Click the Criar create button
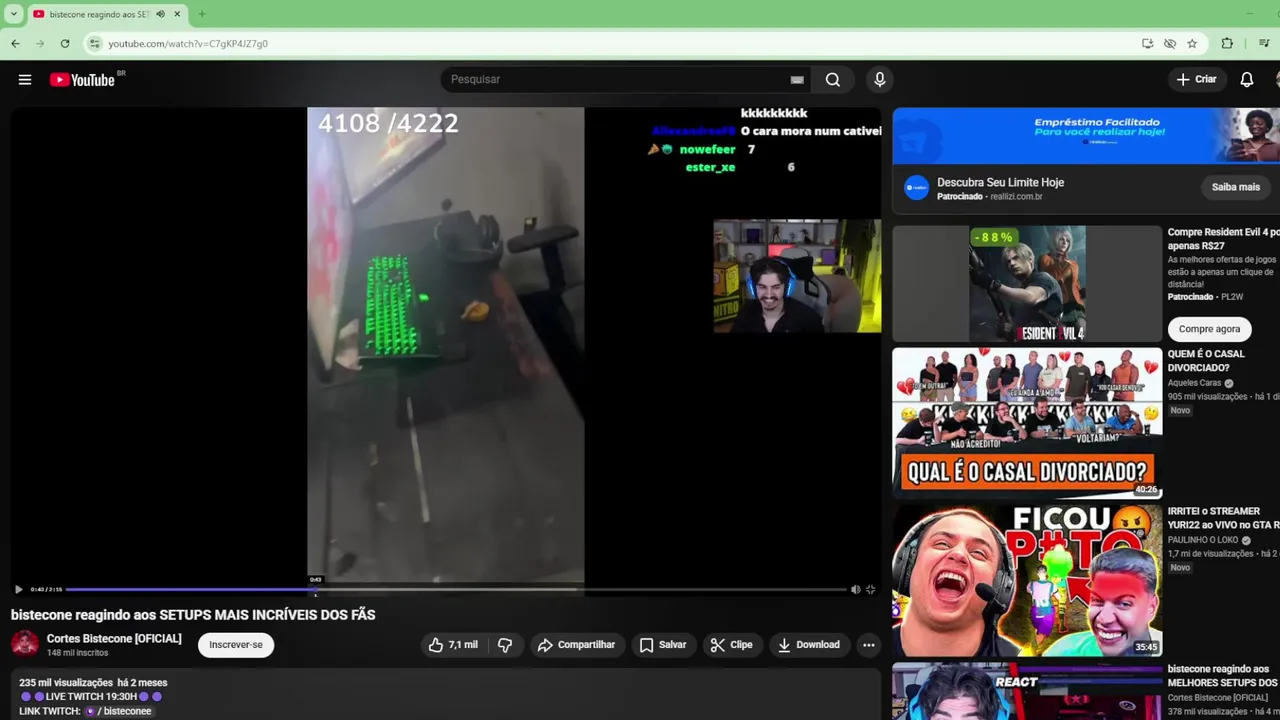1280x720 pixels. (1196, 79)
